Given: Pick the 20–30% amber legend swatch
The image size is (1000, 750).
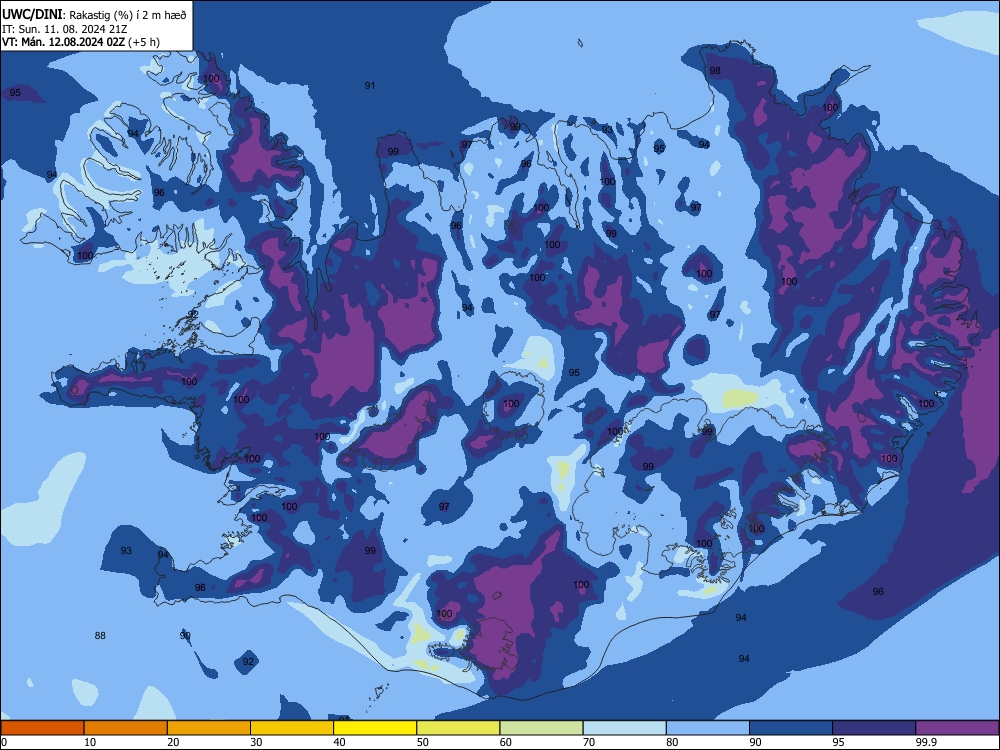Looking at the screenshot, I should (x=209, y=728).
